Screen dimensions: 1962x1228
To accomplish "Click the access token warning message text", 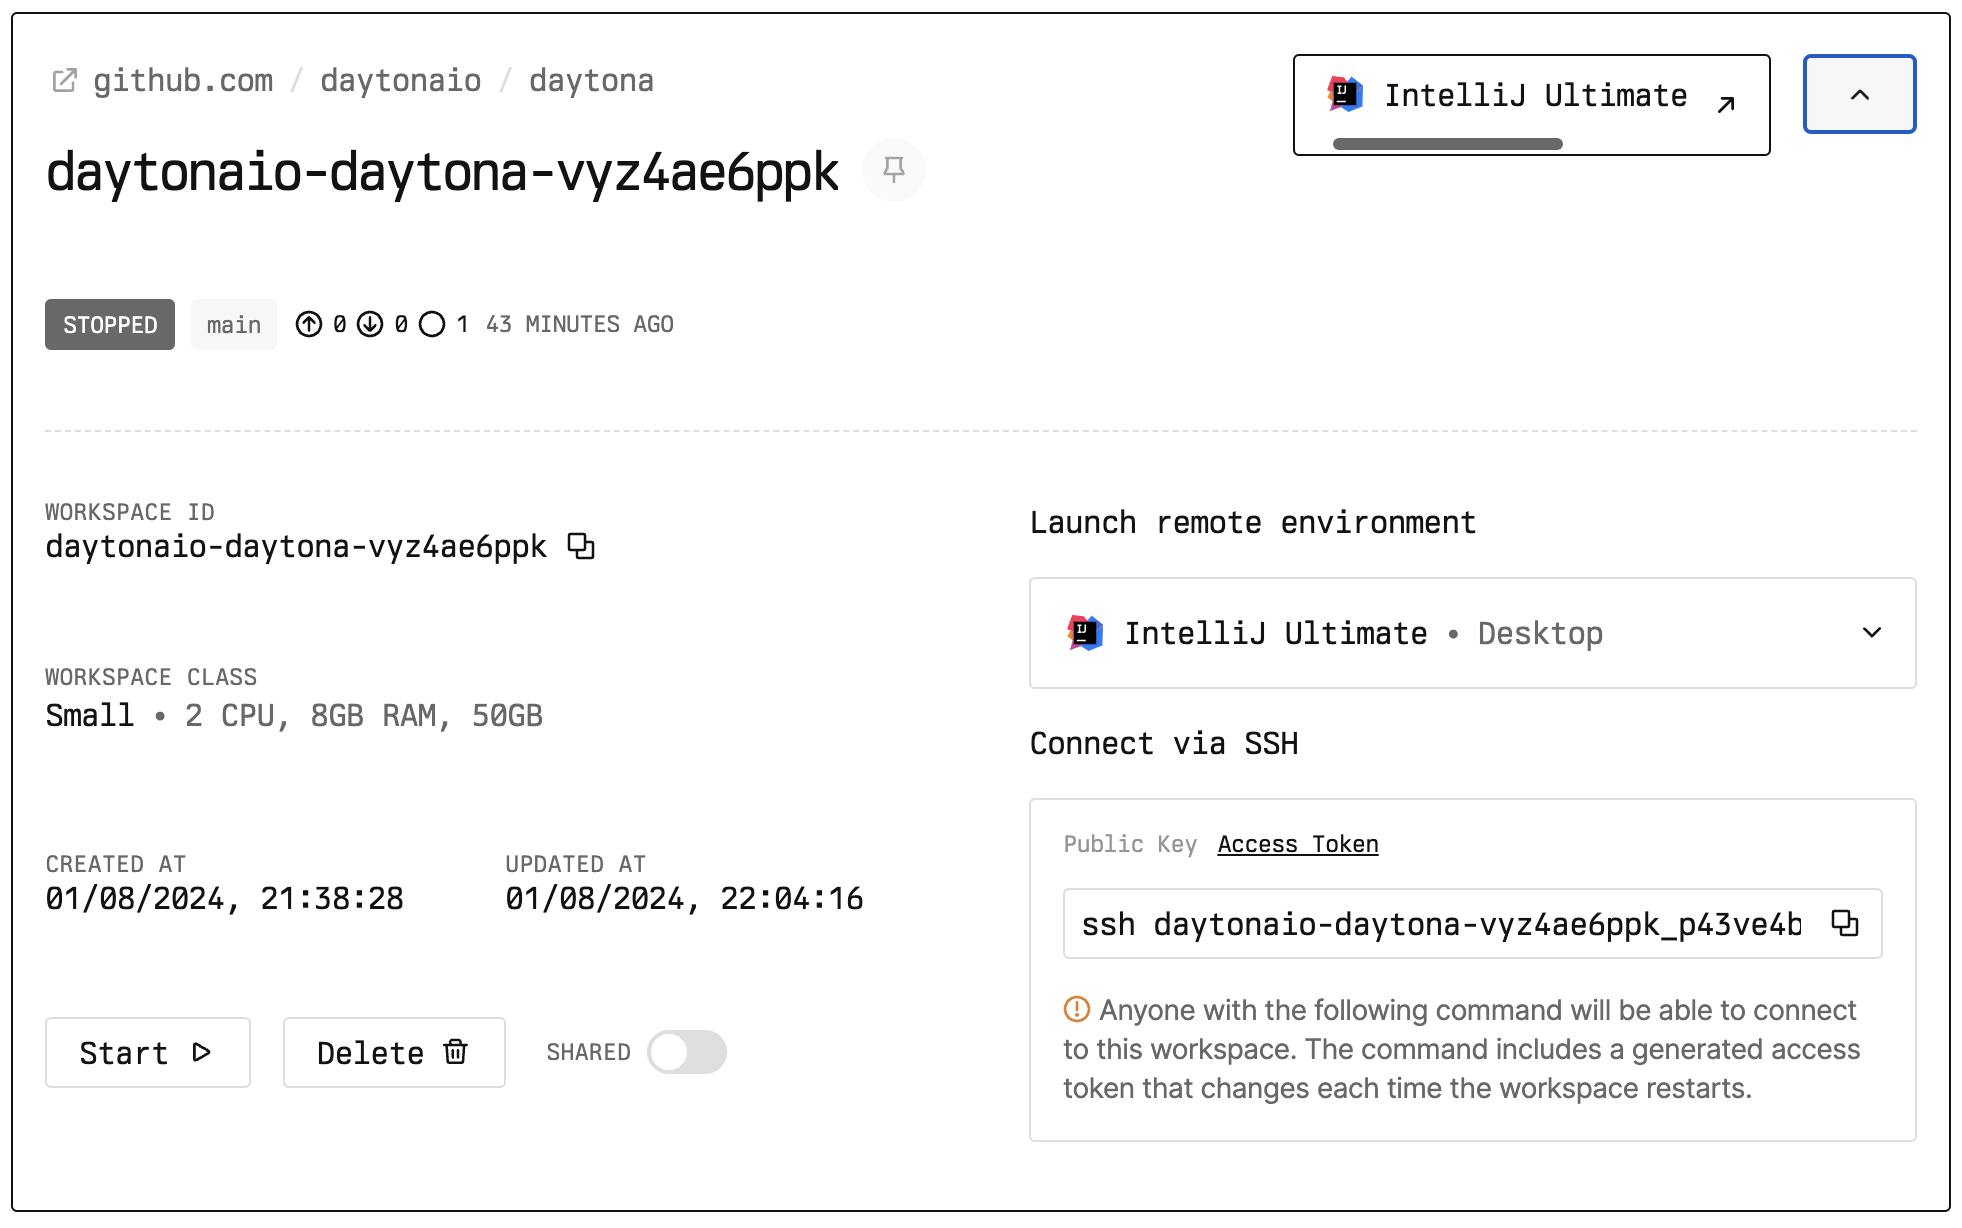I will coord(1462,1049).
